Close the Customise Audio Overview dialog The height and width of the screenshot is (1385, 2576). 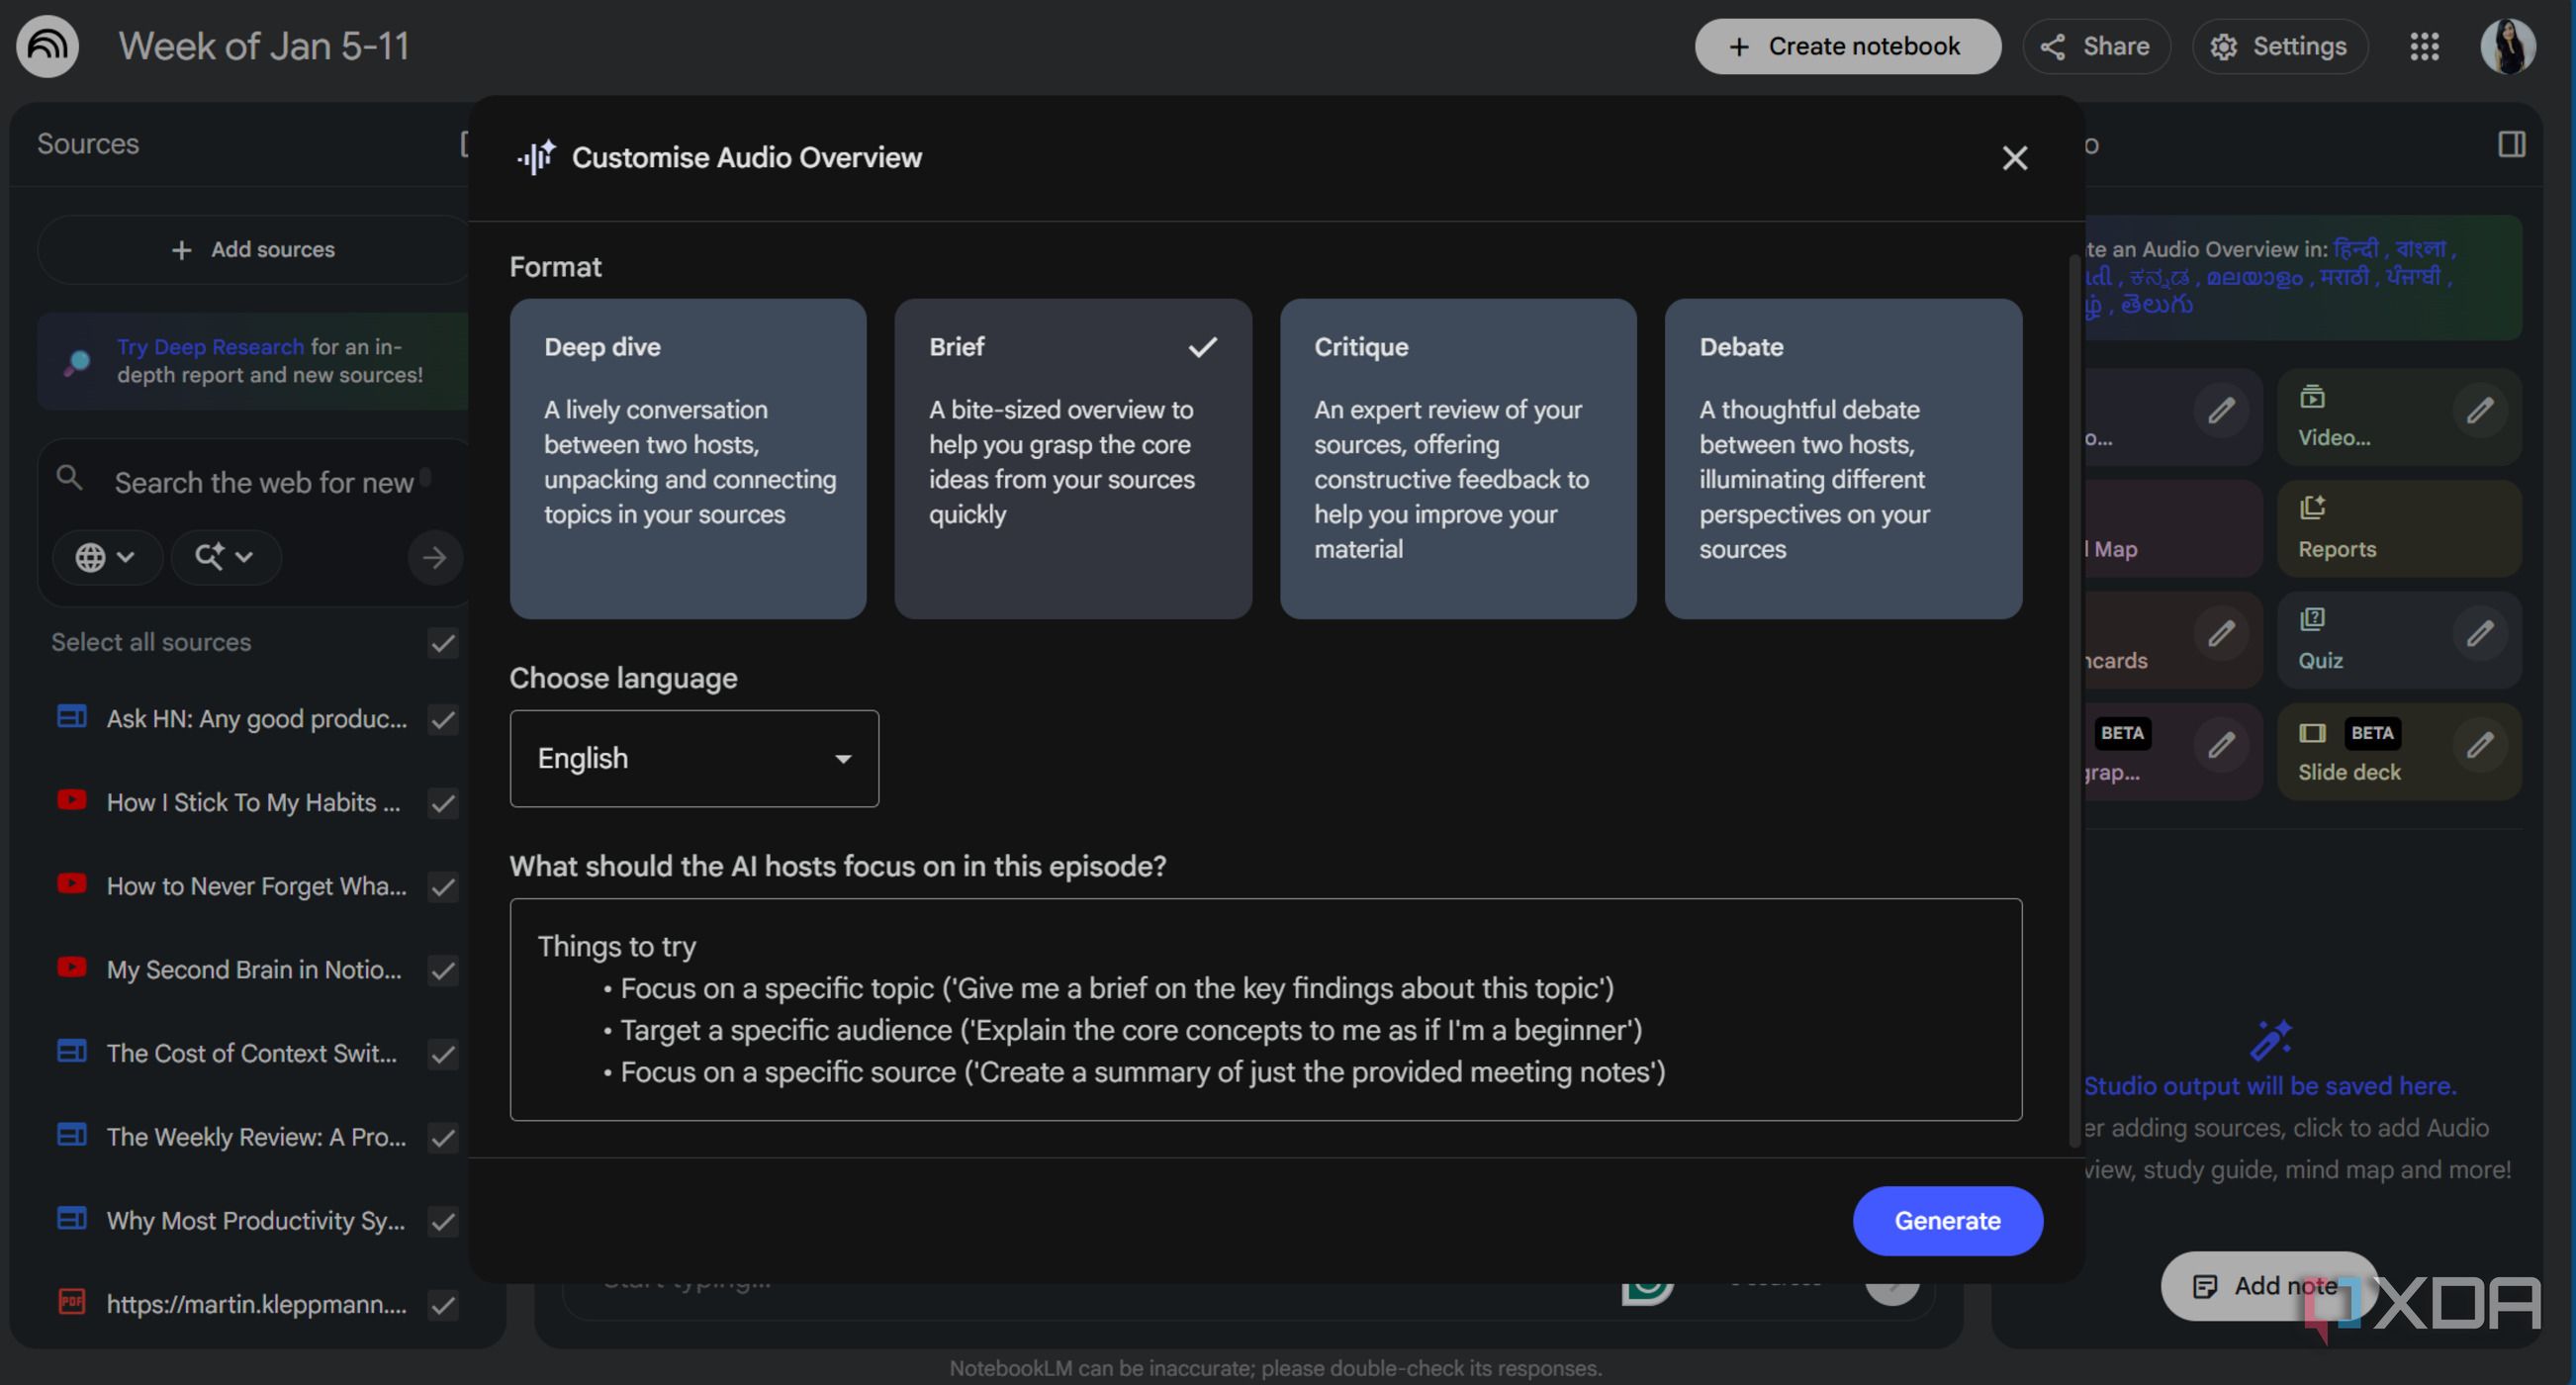(2014, 158)
